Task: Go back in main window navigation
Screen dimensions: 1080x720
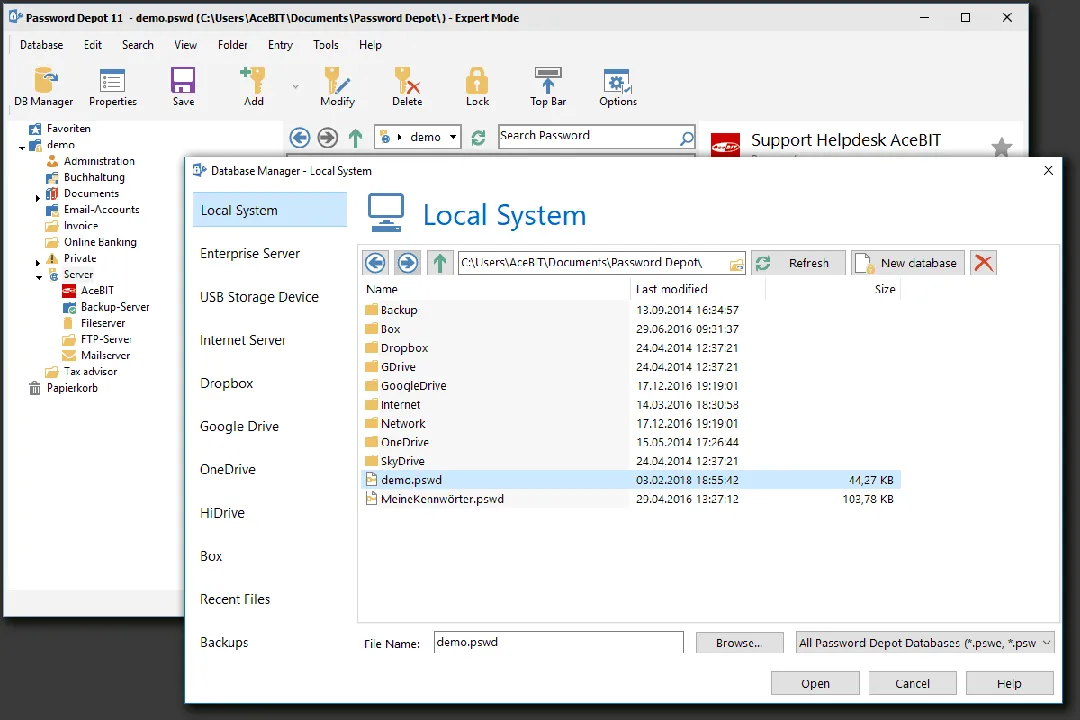Action: [300, 138]
